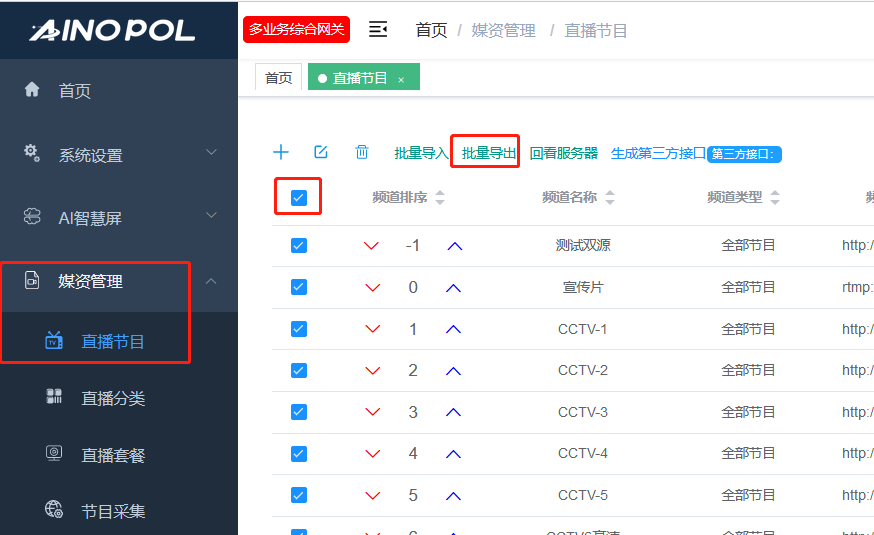Switch to the 首页 tab

pos(278,78)
